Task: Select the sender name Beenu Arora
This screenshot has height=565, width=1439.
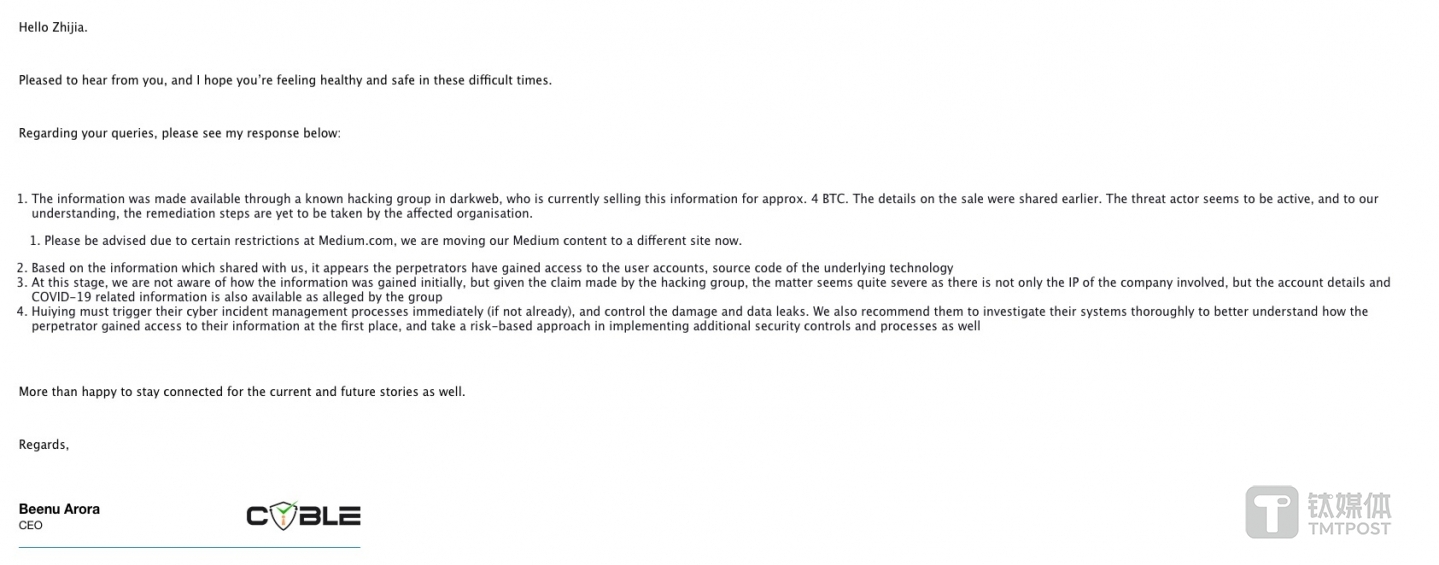Action: [x=59, y=509]
